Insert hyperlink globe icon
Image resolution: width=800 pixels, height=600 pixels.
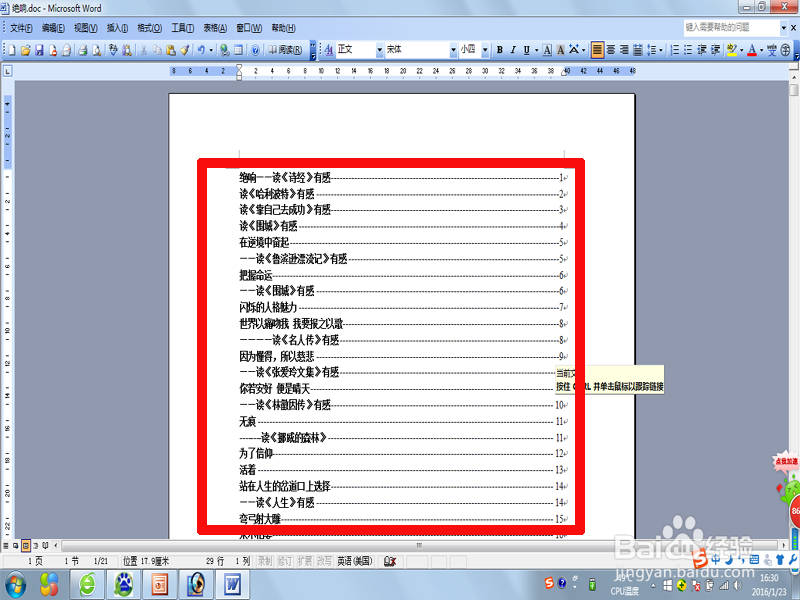[x=224, y=50]
